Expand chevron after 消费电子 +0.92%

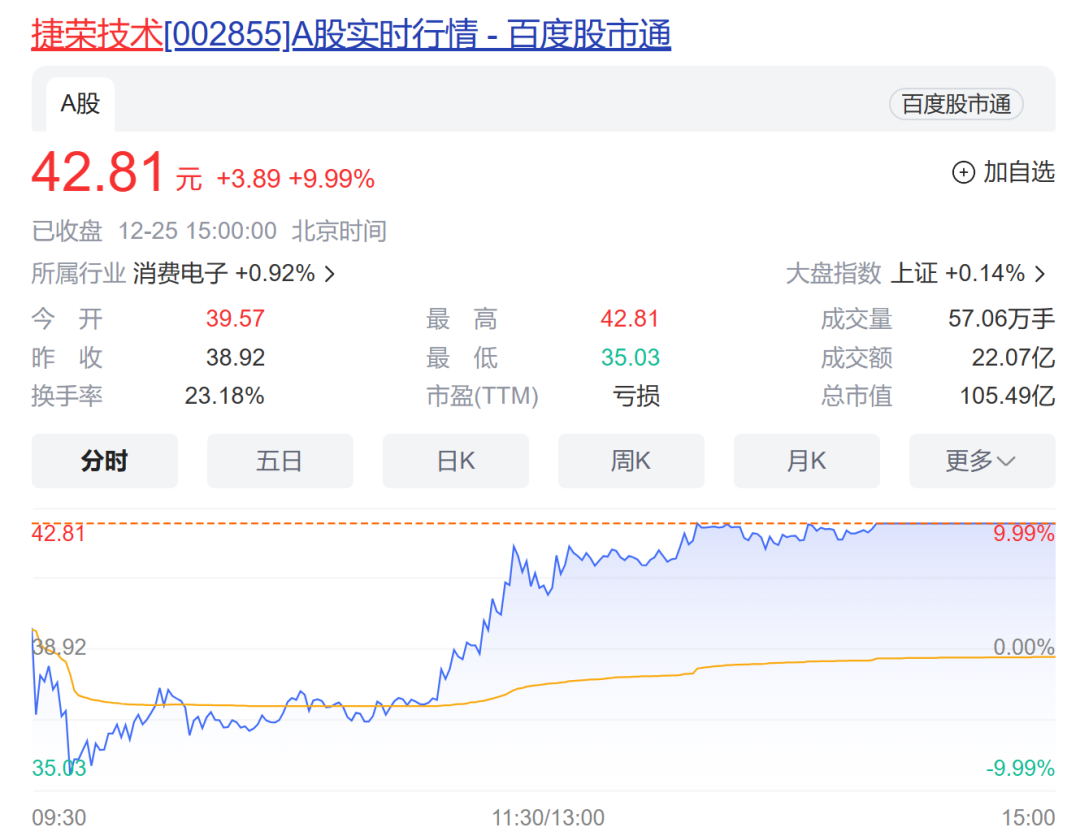[330, 274]
